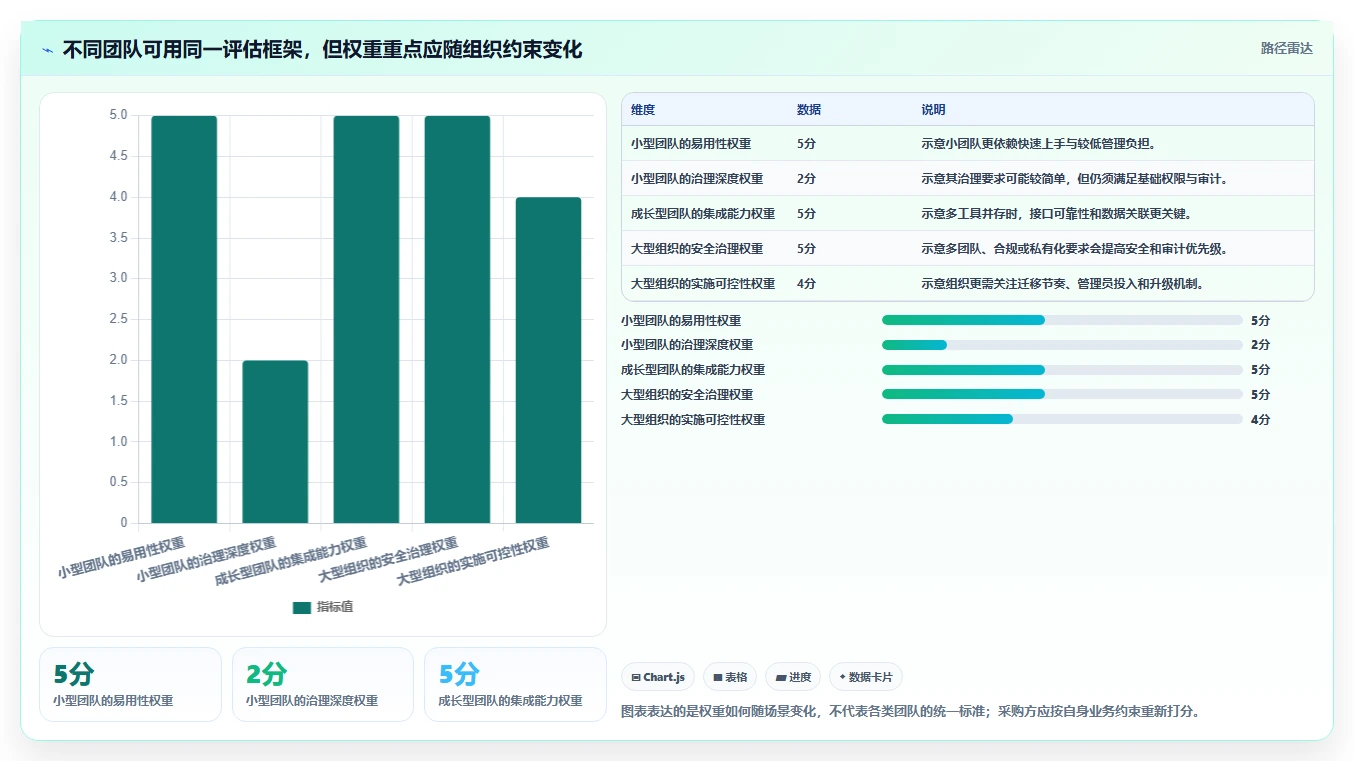The image size is (1354, 761).
Task: Click the 指标值 legend text
Action: coord(335,607)
